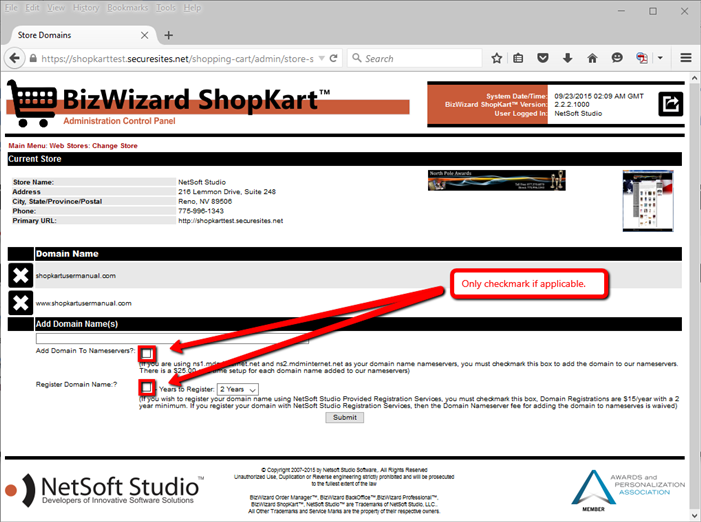This screenshot has height=522, width=701.
Task: Open the chat bubble icon in toolbar
Action: tap(617, 58)
